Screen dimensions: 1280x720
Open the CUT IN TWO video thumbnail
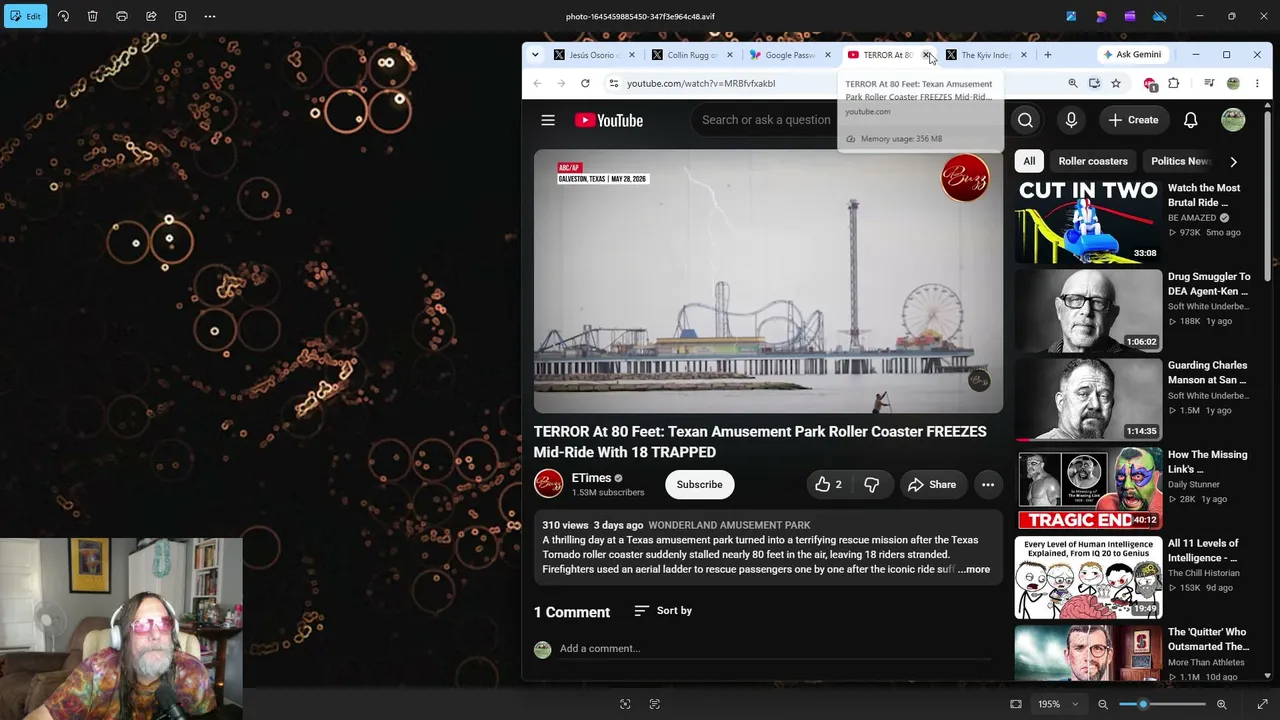(x=1089, y=222)
